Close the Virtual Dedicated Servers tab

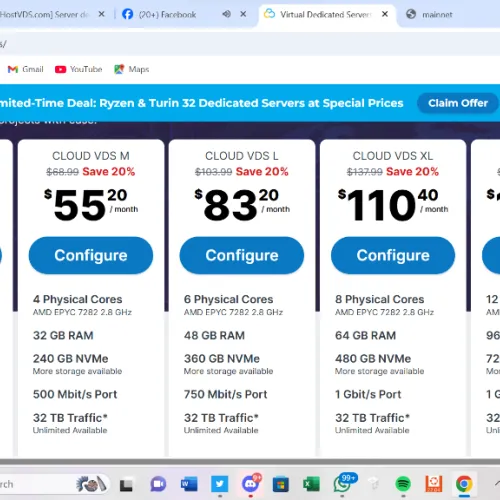coord(385,14)
